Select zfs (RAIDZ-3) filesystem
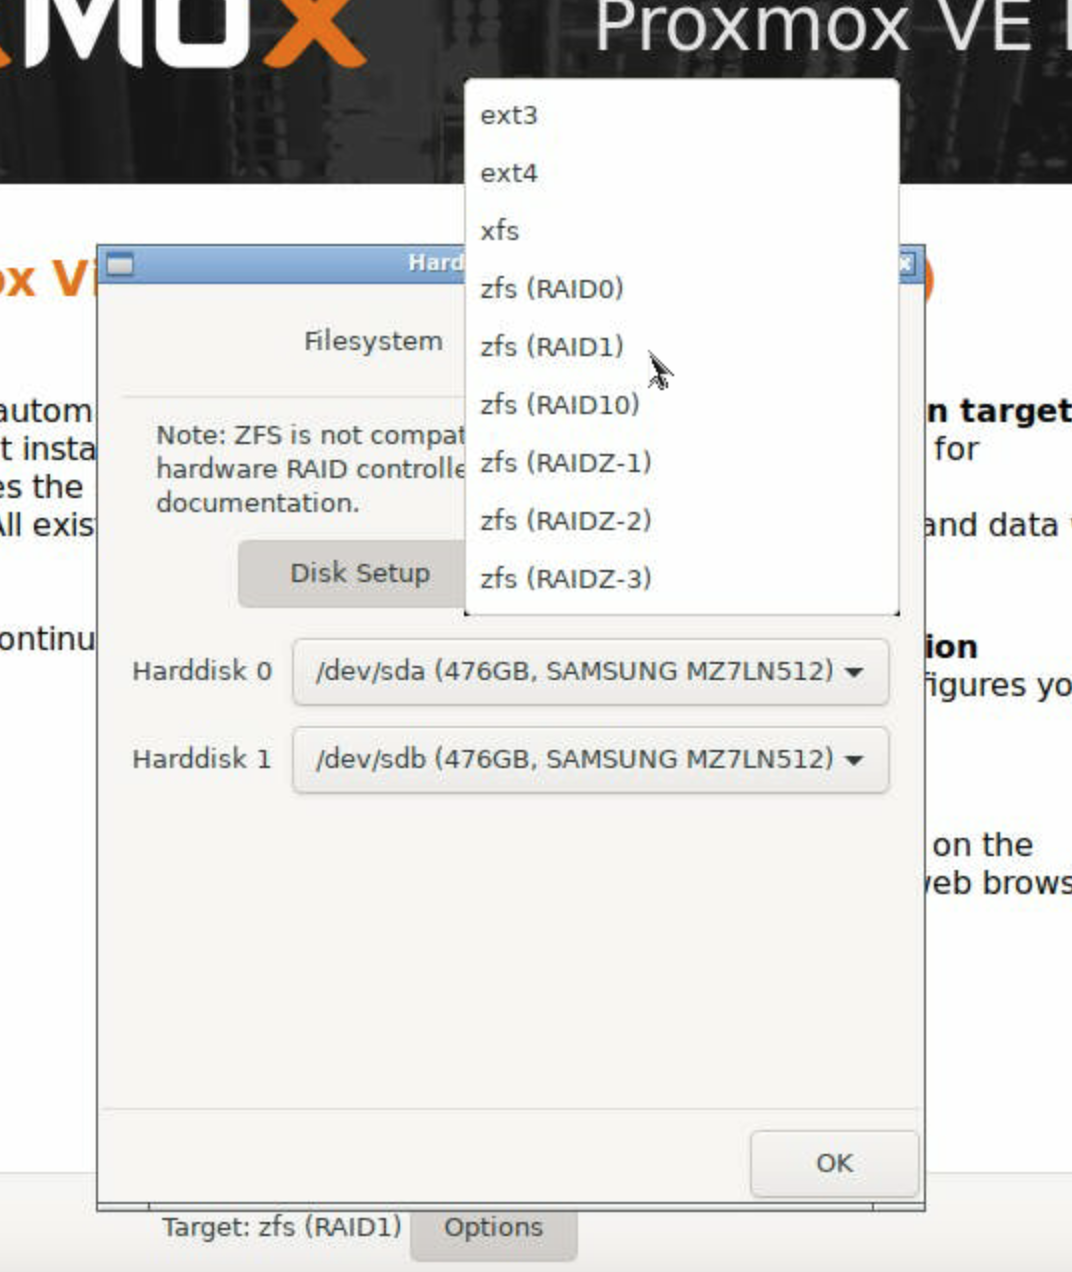This screenshot has height=1272, width=1072. tap(566, 579)
